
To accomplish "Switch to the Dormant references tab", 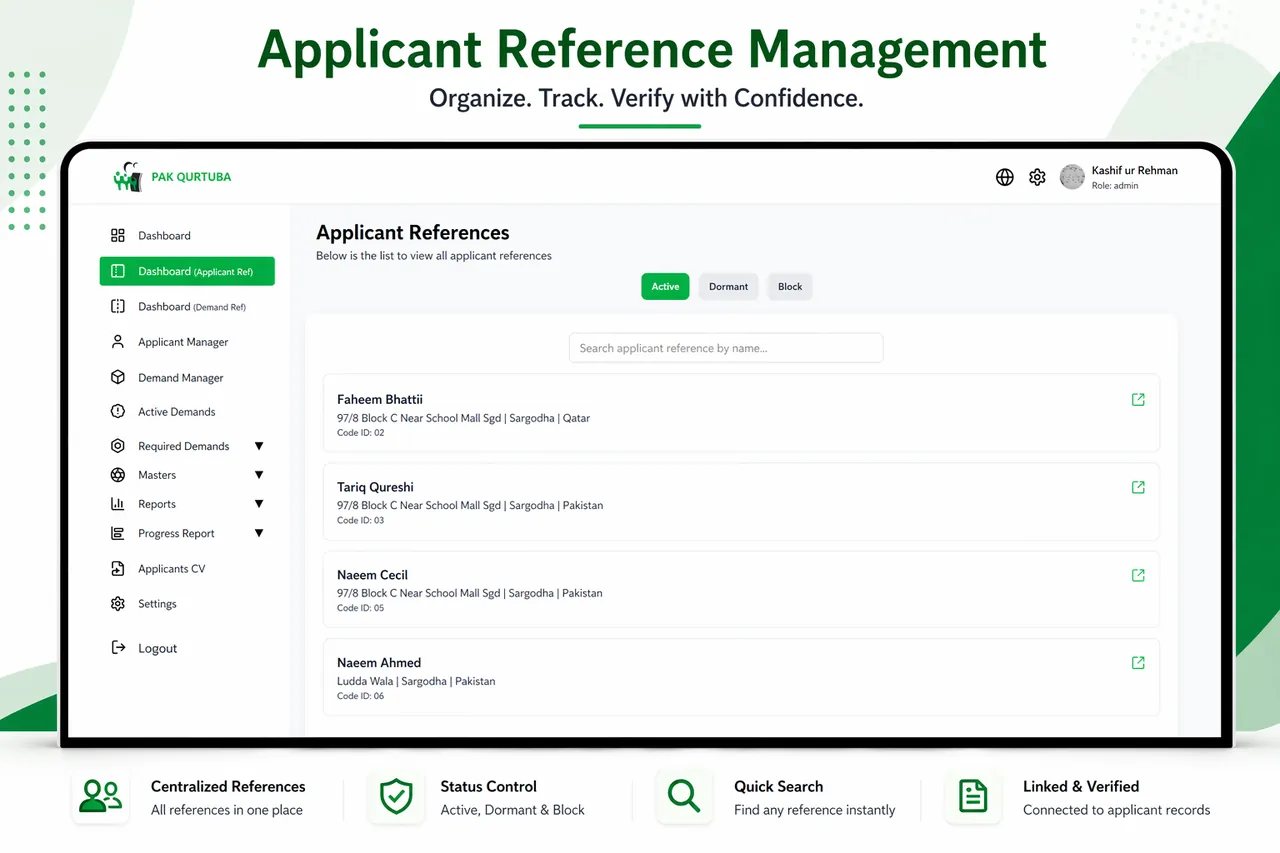I will pyautogui.click(x=728, y=287).
